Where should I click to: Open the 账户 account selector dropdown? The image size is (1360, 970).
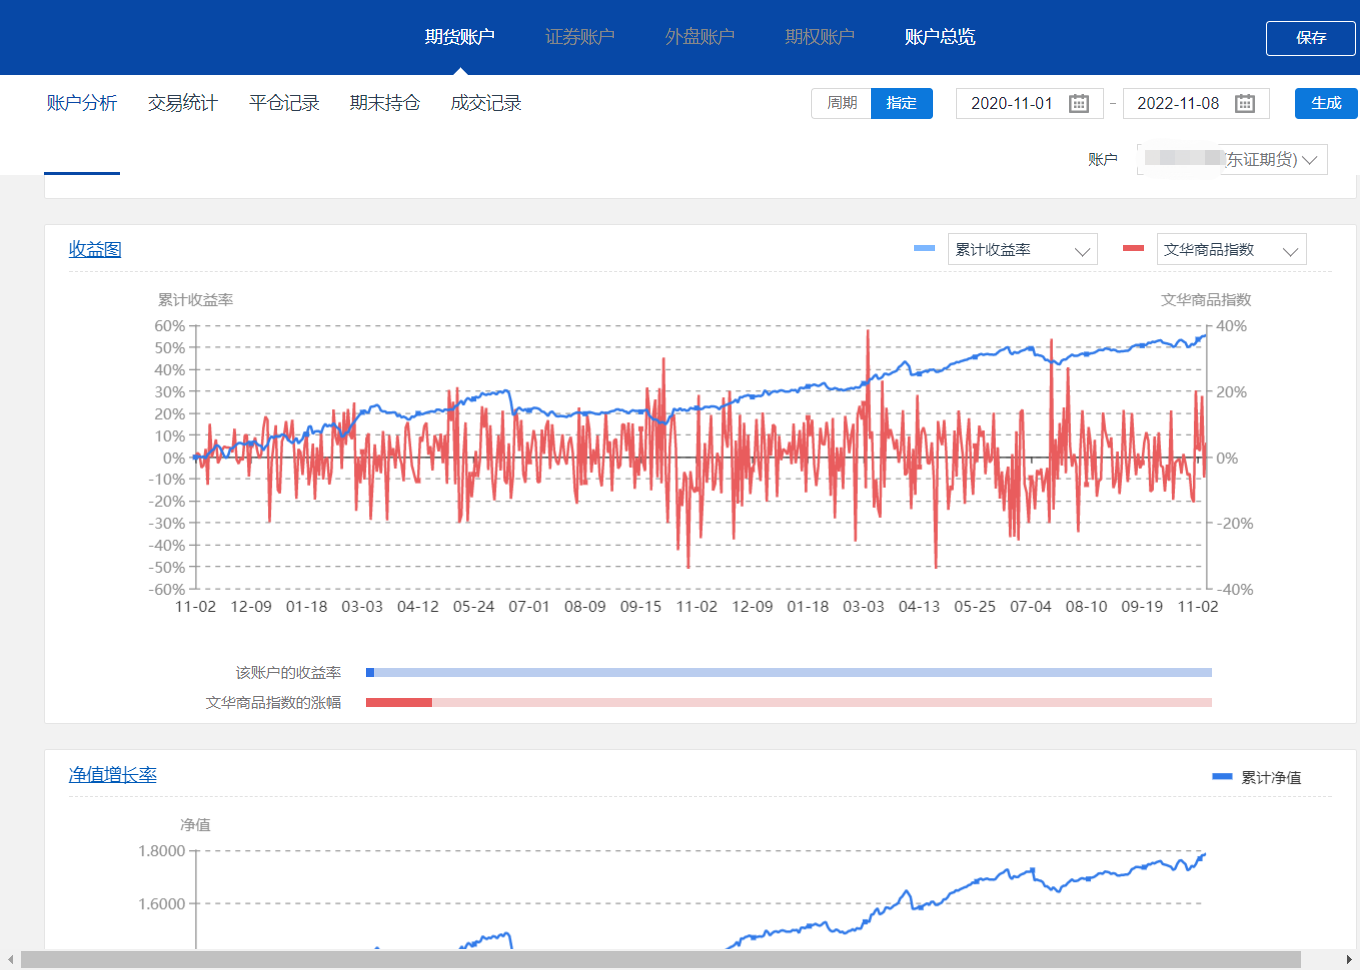coord(1232,159)
